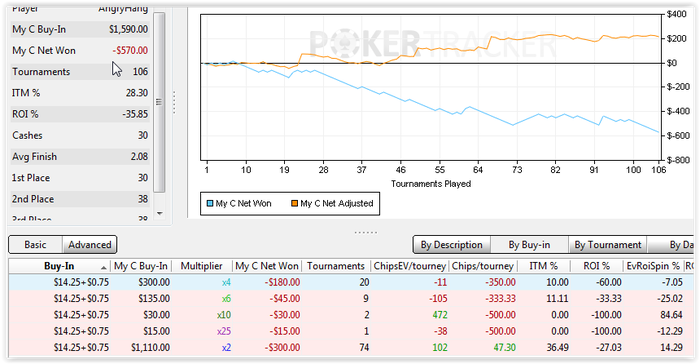Click the My C Net Adjusted legend label
This screenshot has width=700, height=364.
click(x=337, y=204)
